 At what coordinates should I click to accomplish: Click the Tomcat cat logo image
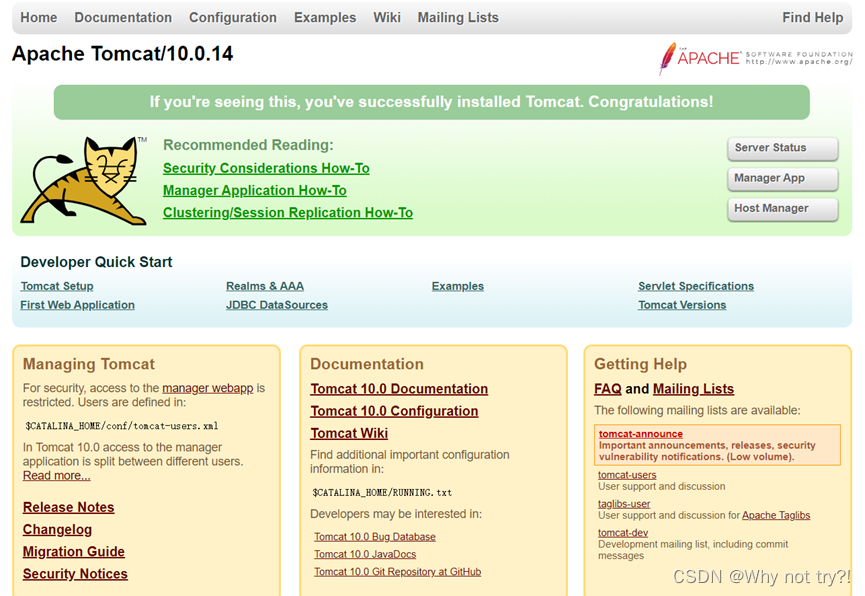[x=84, y=180]
